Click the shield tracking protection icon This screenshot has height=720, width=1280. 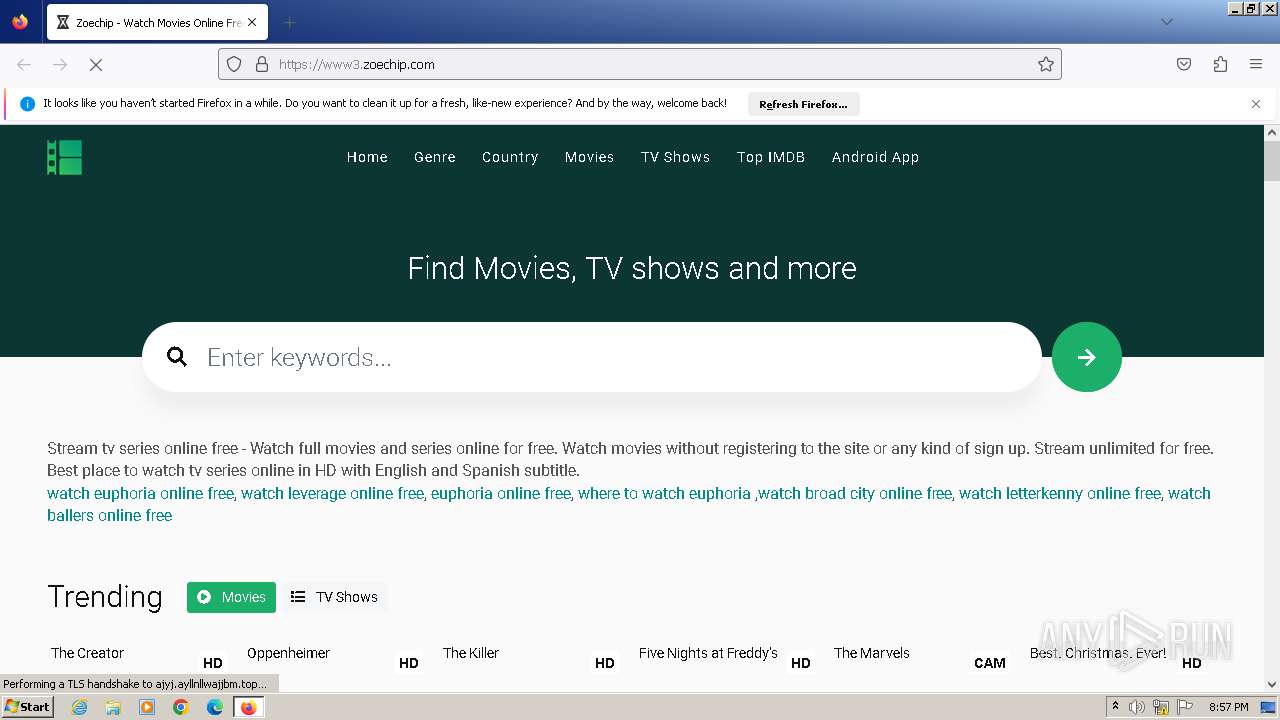click(234, 64)
